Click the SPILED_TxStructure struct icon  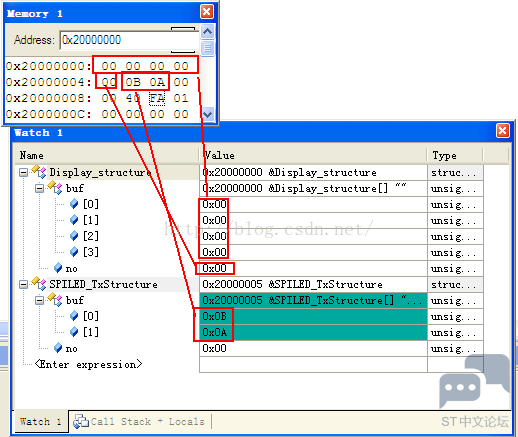point(39,283)
